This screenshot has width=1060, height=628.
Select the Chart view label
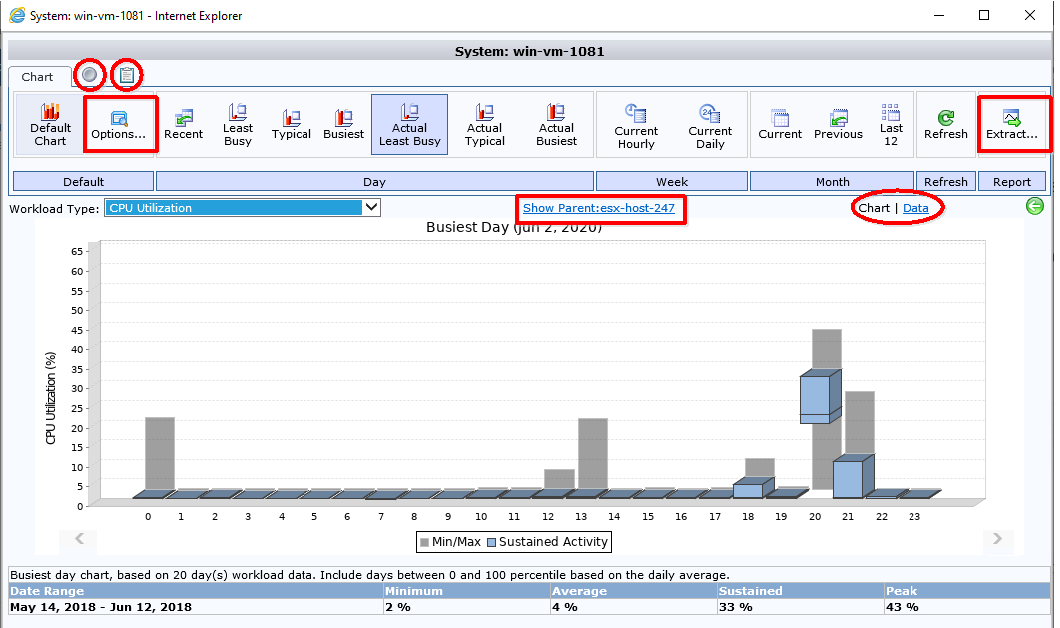[x=874, y=208]
